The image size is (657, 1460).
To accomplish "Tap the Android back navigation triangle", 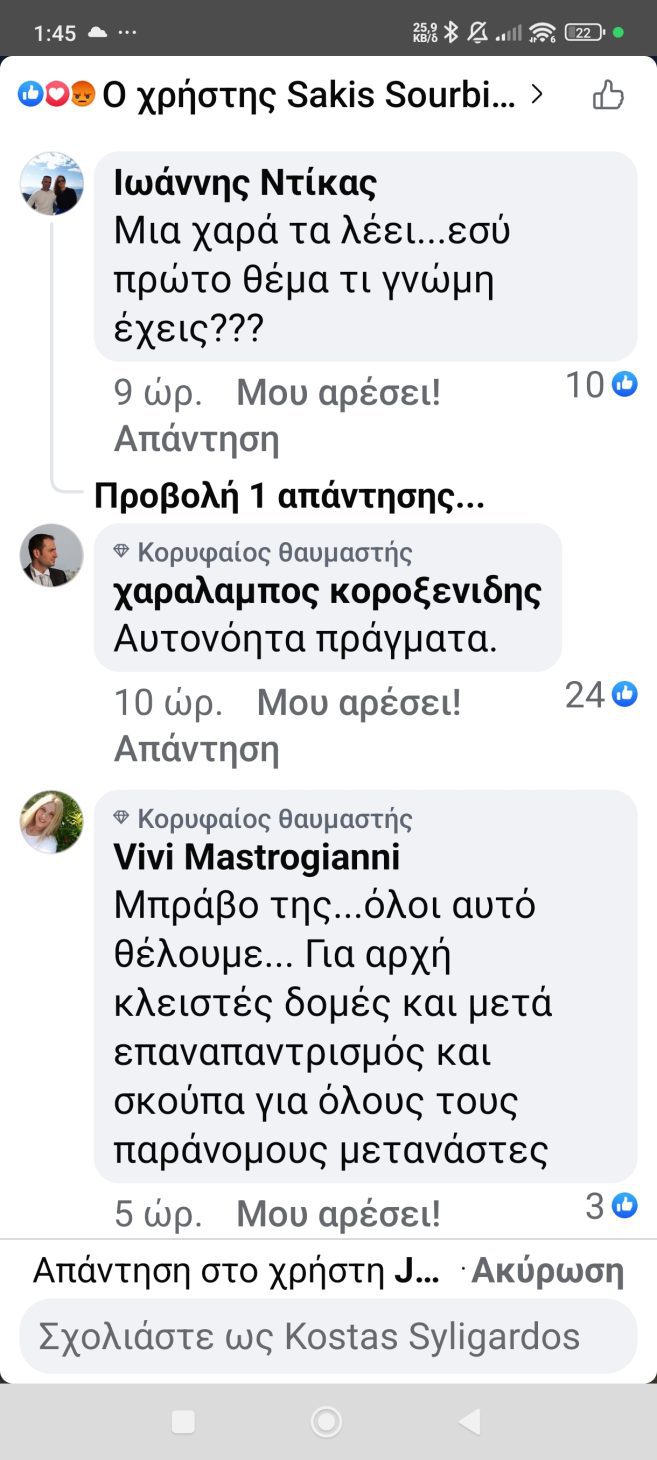I will point(469,1421).
